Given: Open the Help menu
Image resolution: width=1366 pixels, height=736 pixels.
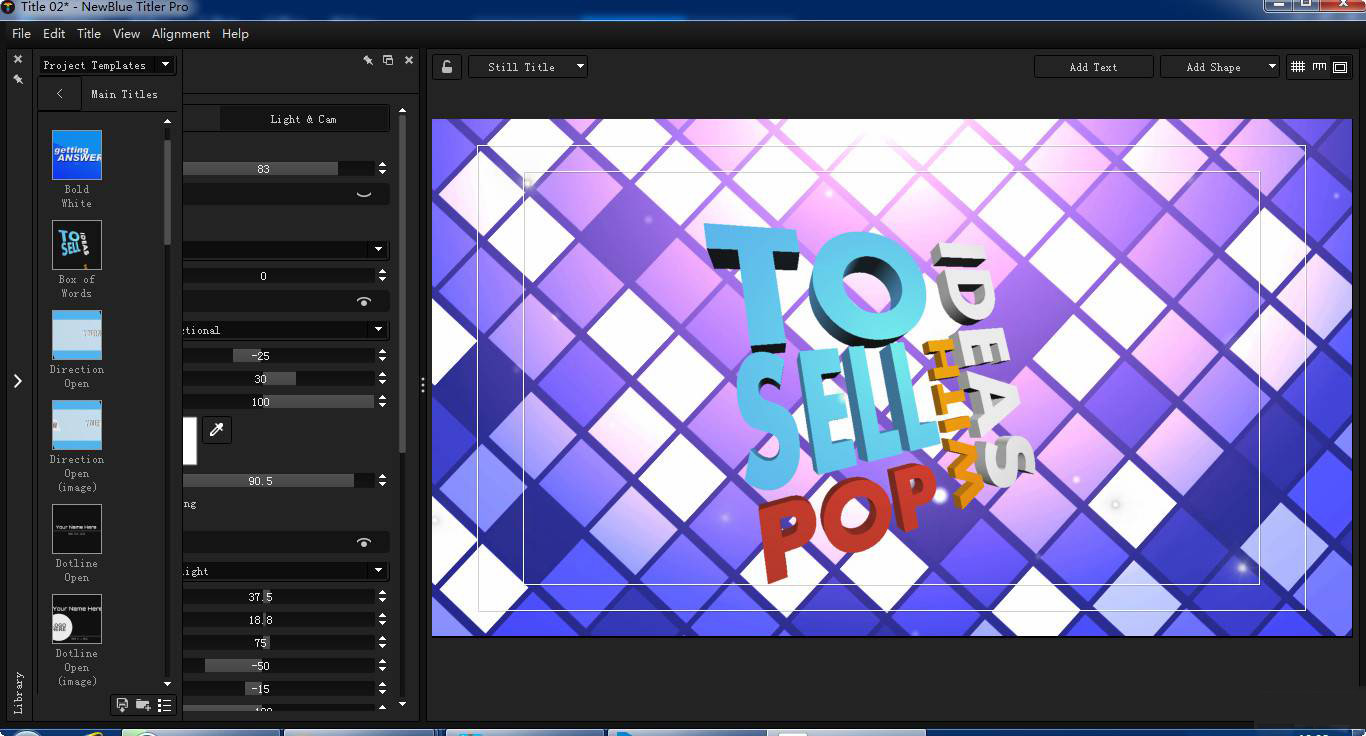Looking at the screenshot, I should point(235,33).
